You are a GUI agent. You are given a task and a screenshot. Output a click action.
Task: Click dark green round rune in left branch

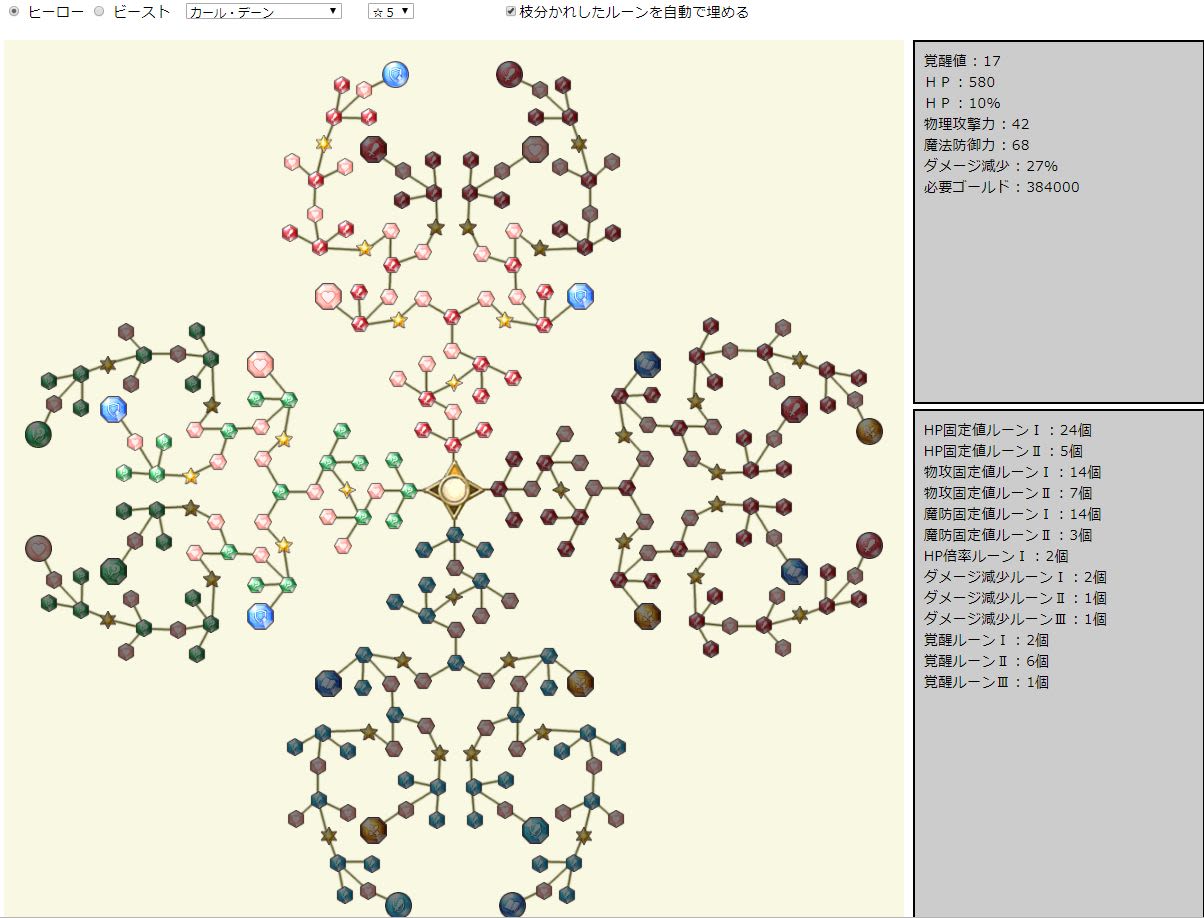point(38,434)
